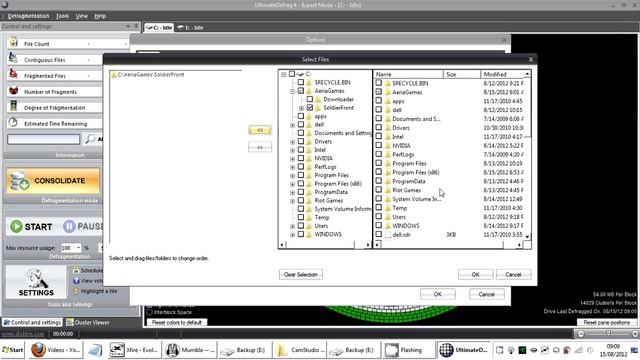This screenshot has height=360, width=640.
Task: Open Mumble from the taskbar
Action: click(x=190, y=350)
